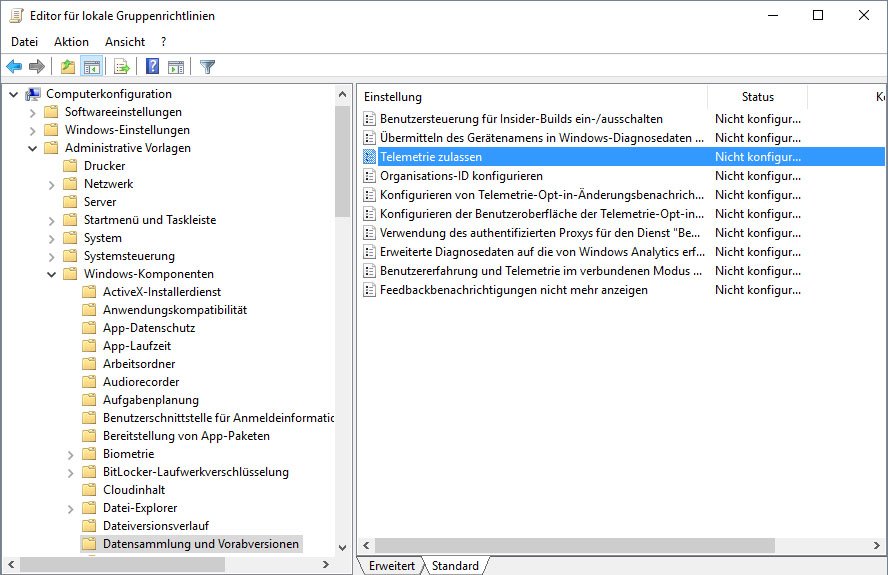Sort by Status column header
This screenshot has width=888, height=575.
coord(757,97)
